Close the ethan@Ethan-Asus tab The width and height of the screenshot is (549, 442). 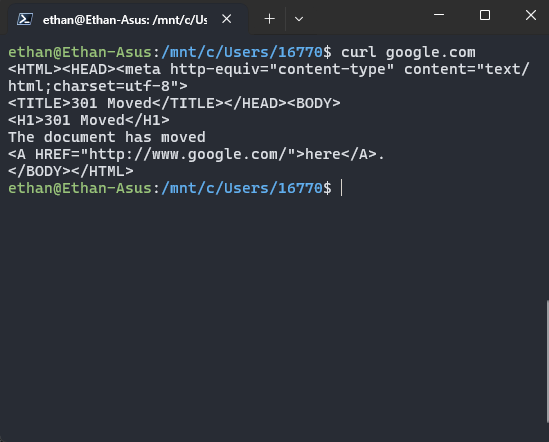click(227, 19)
